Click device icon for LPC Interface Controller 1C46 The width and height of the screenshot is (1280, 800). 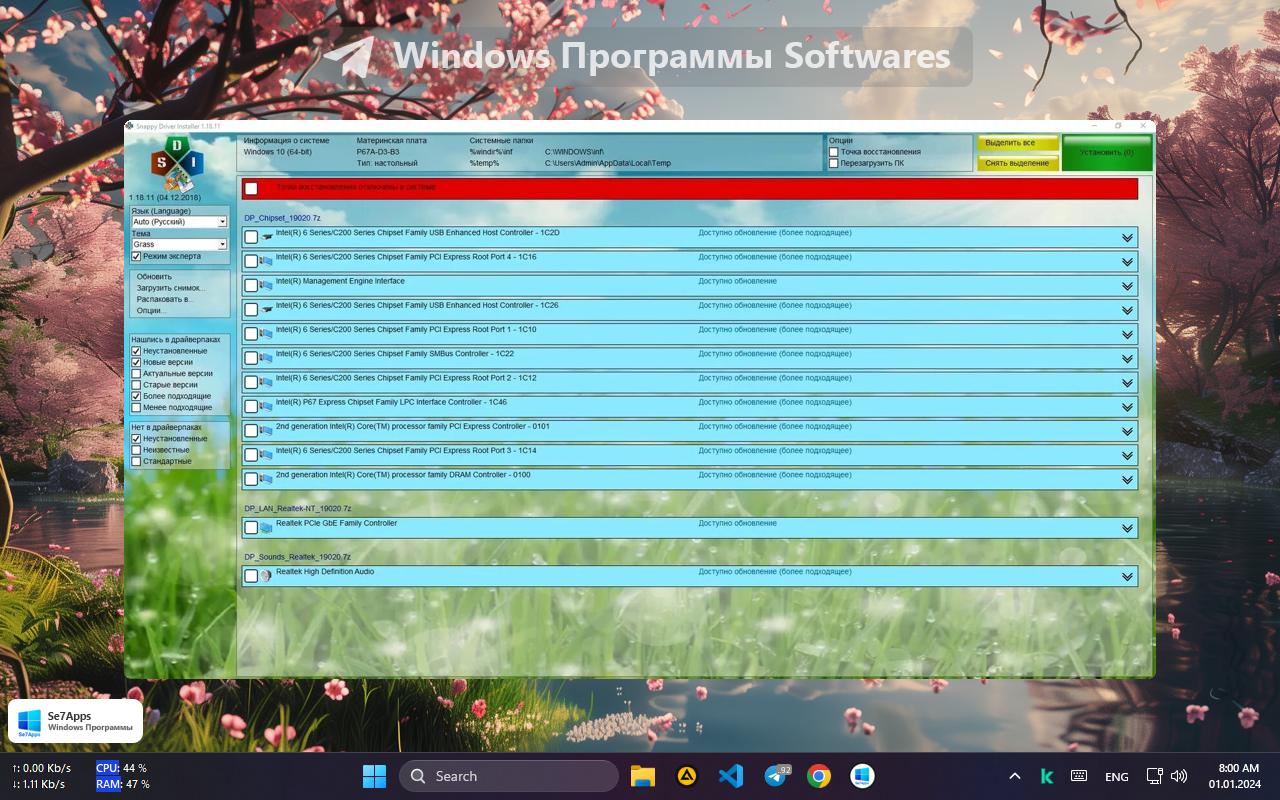pos(266,407)
